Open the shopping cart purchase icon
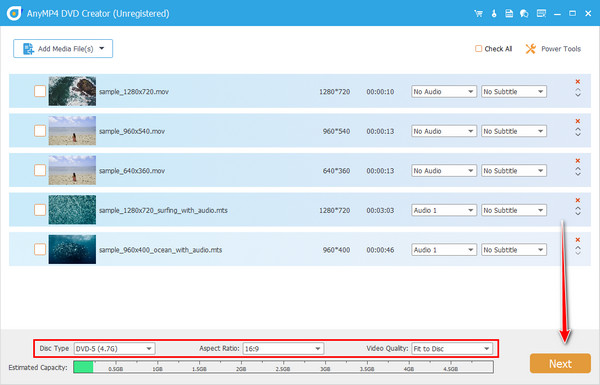Screen dimensions: 600x385 pos(478,14)
